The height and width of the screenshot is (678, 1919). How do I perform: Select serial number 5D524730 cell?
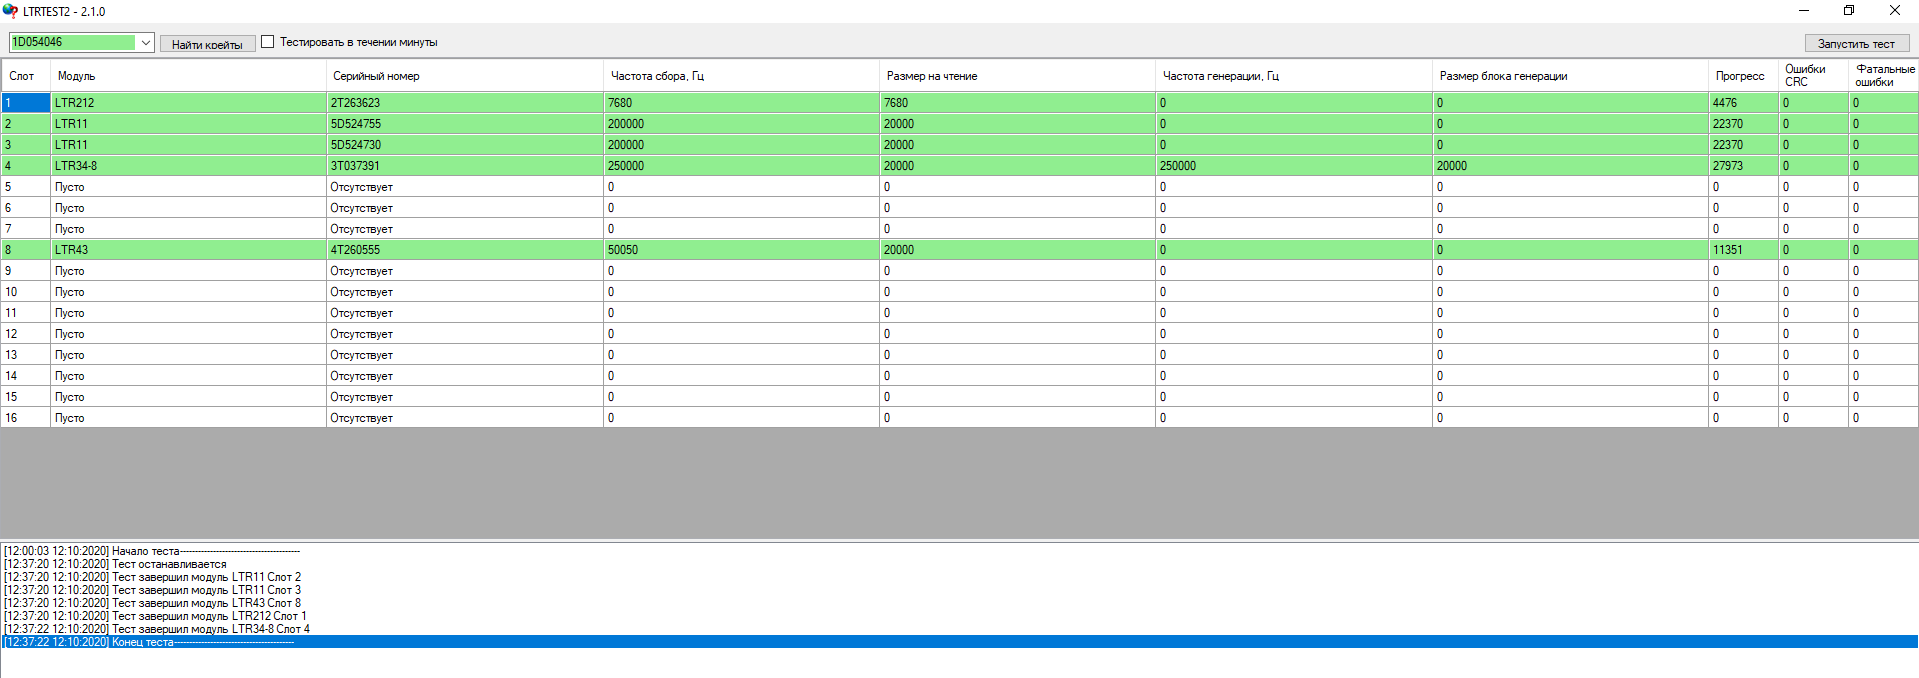[464, 145]
